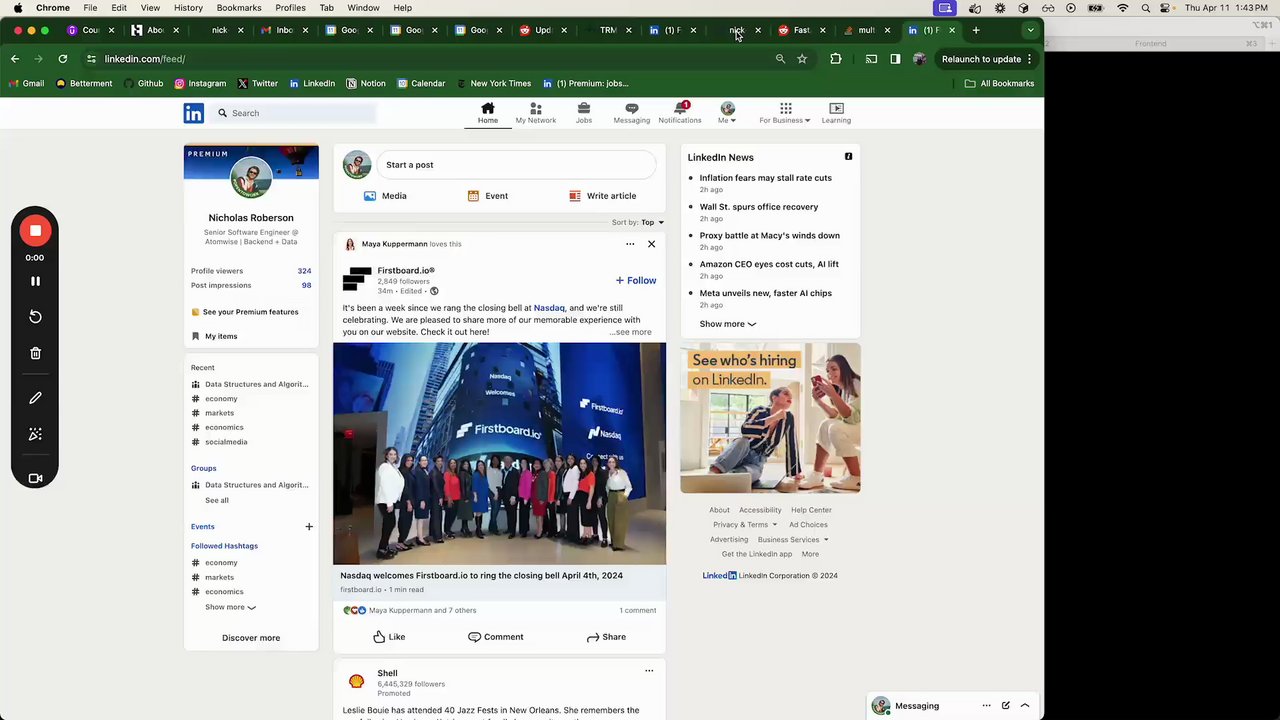The height and width of the screenshot is (720, 1280).
Task: Delete the recording with the trash icon
Action: [x=35, y=353]
